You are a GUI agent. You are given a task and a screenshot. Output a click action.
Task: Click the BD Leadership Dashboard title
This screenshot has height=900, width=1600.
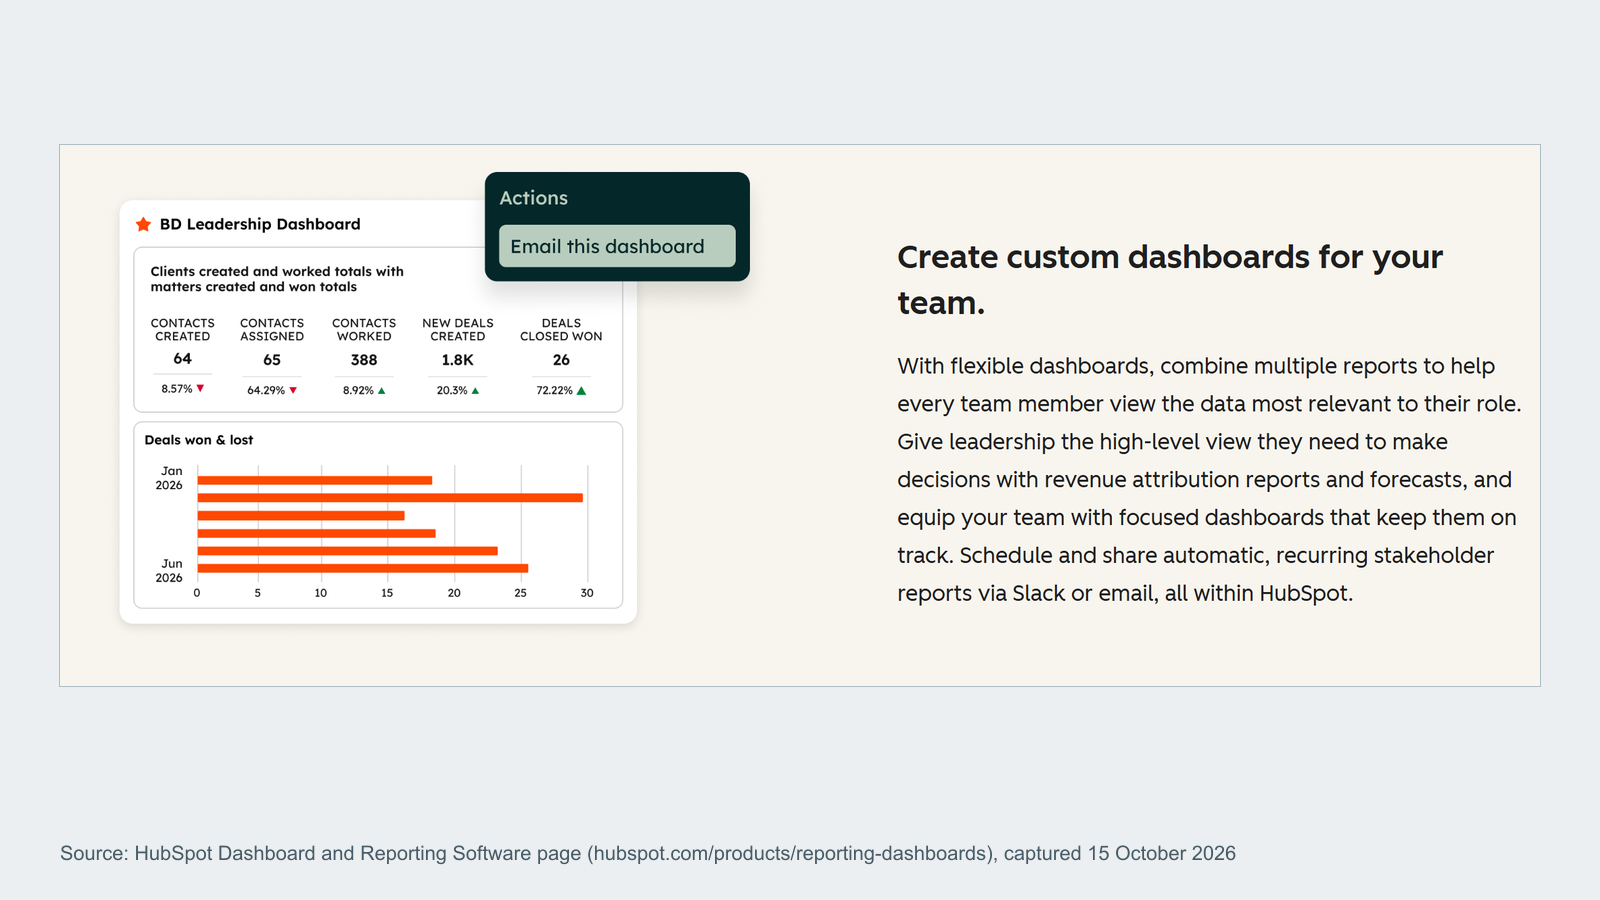(260, 224)
